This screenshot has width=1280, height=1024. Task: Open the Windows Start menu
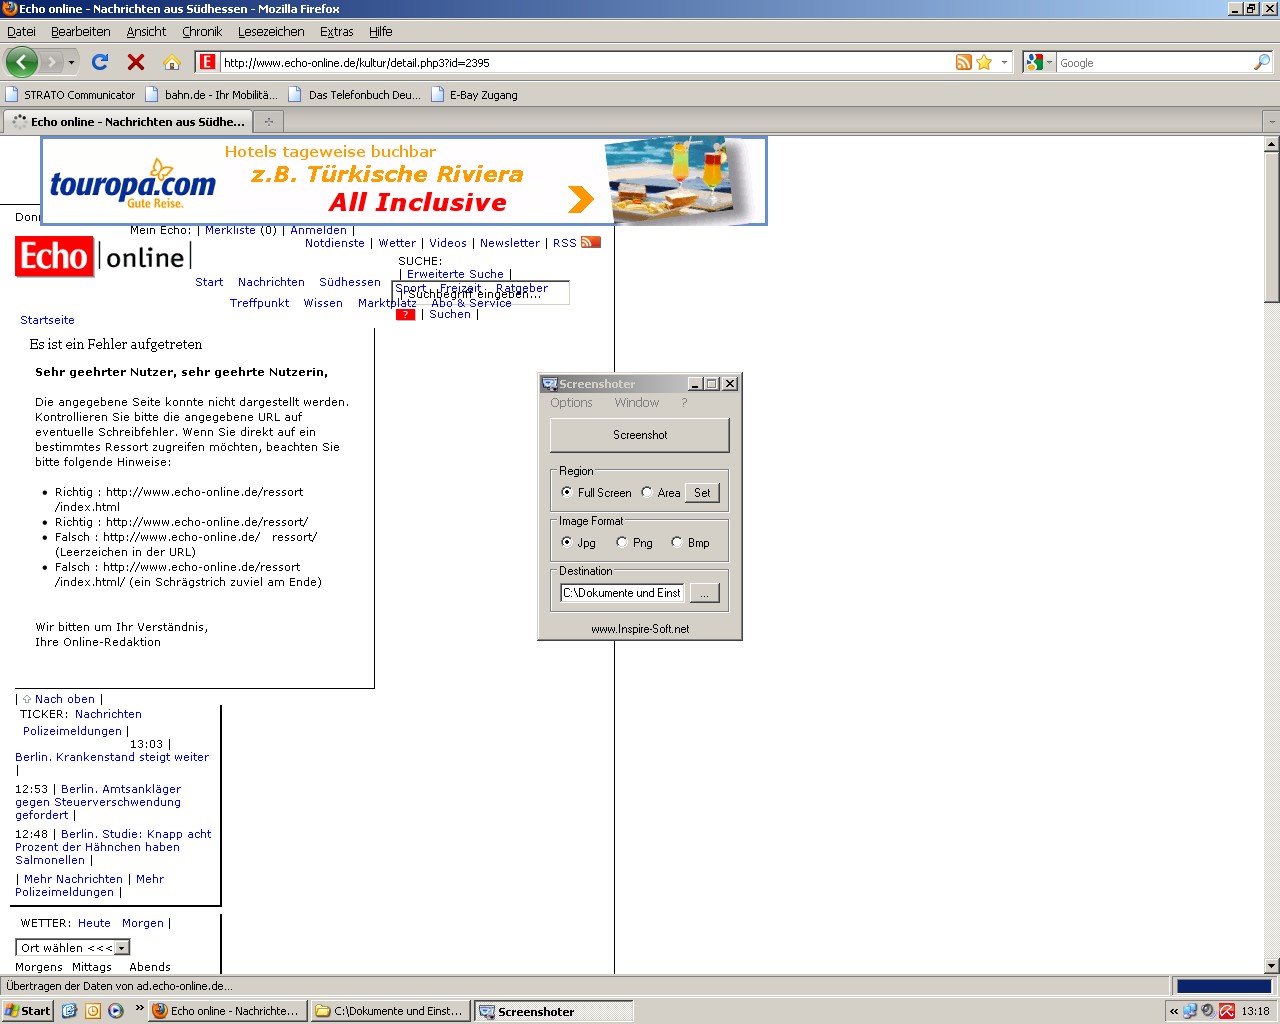coord(27,1011)
